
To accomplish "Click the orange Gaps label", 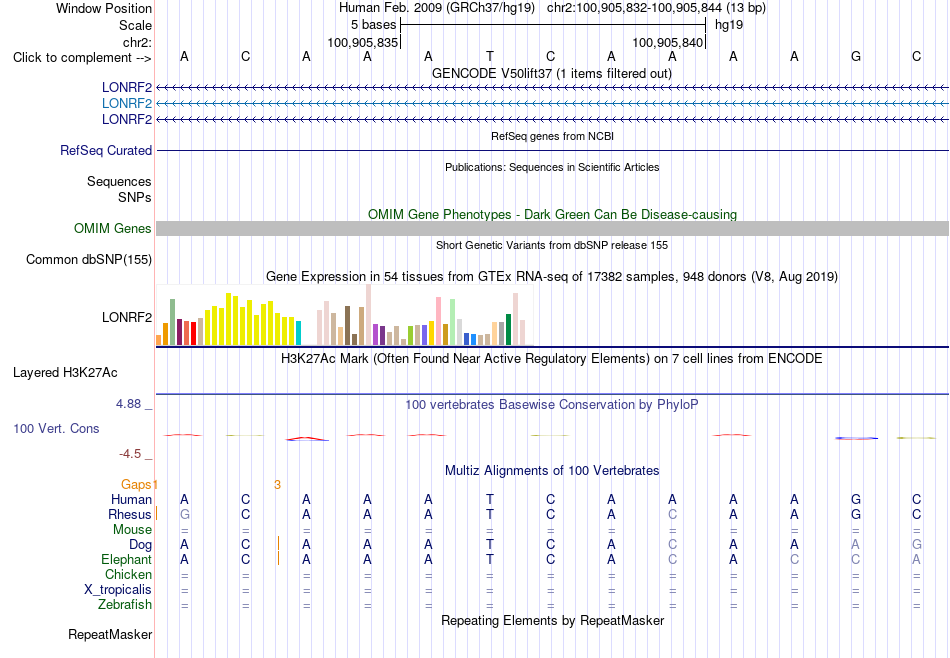I will 136,484.
